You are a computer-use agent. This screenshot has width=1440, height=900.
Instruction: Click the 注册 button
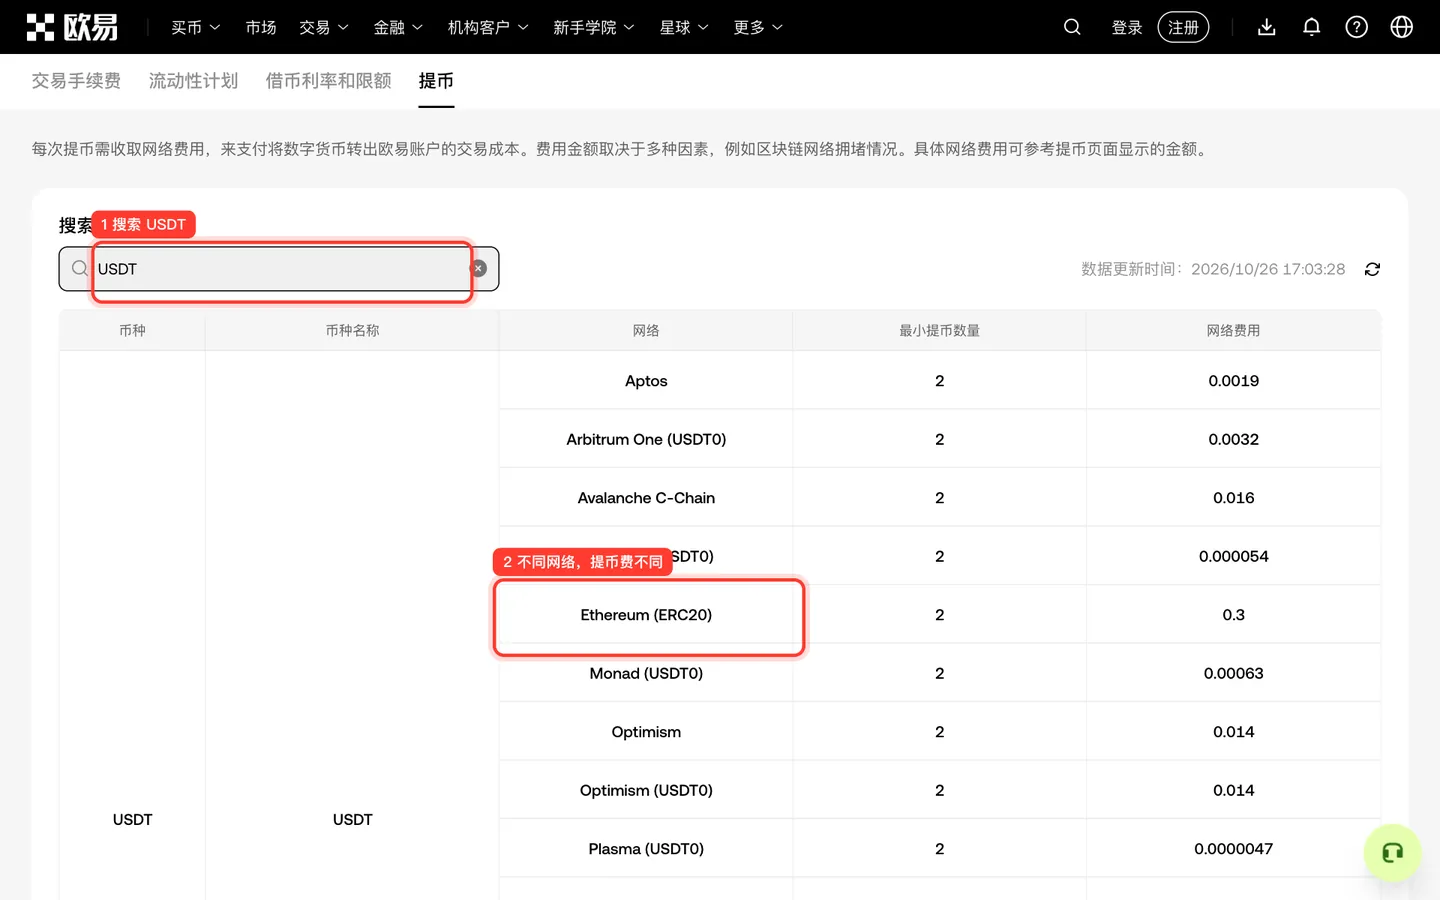[x=1183, y=27]
